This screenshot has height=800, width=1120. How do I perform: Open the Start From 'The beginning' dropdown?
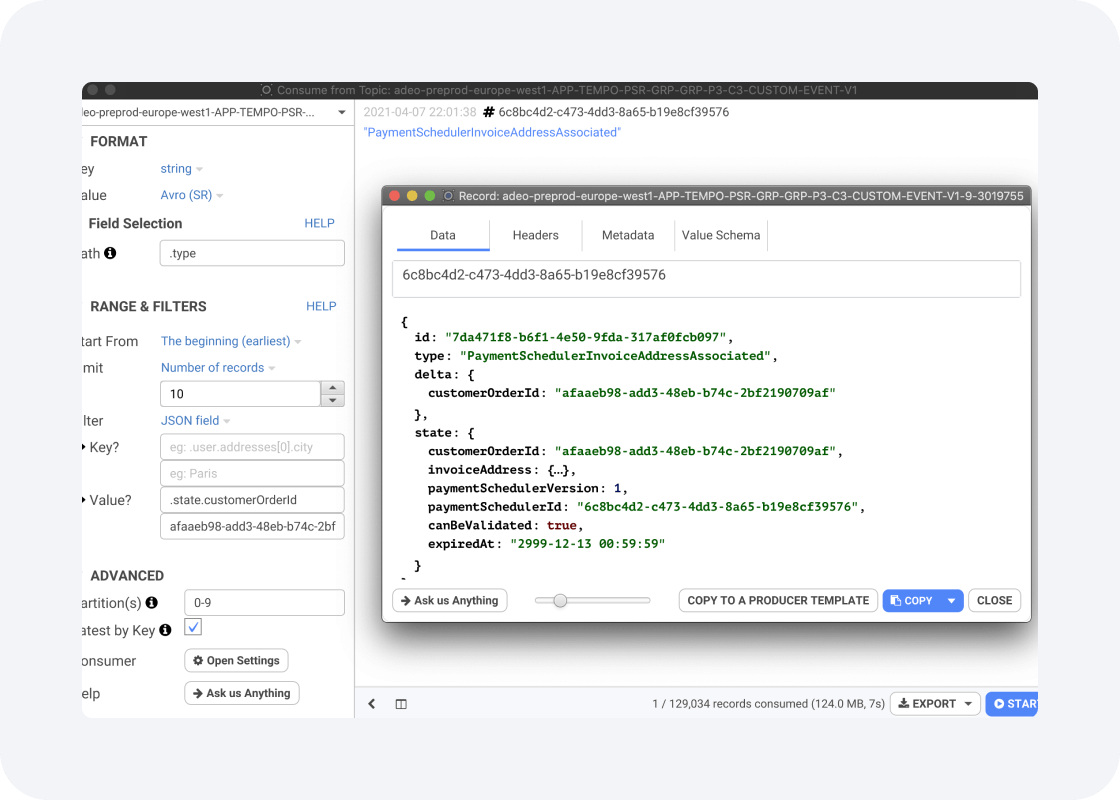230,341
